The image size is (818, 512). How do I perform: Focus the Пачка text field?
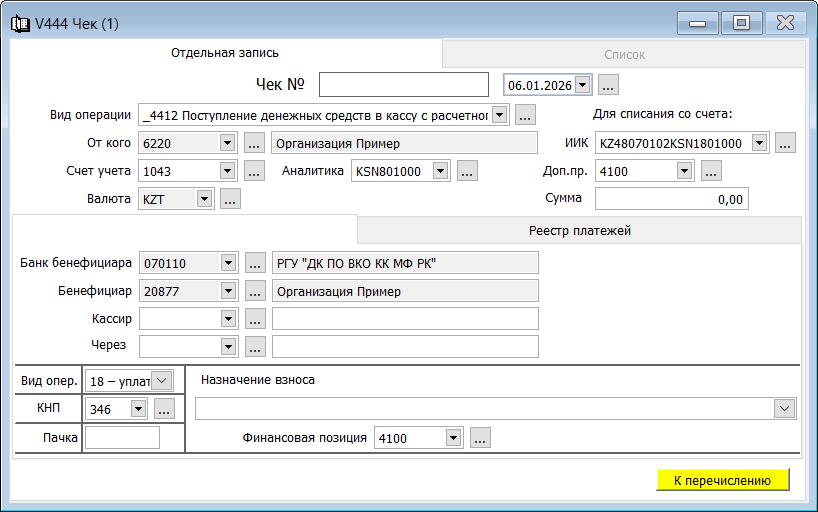(x=122, y=437)
